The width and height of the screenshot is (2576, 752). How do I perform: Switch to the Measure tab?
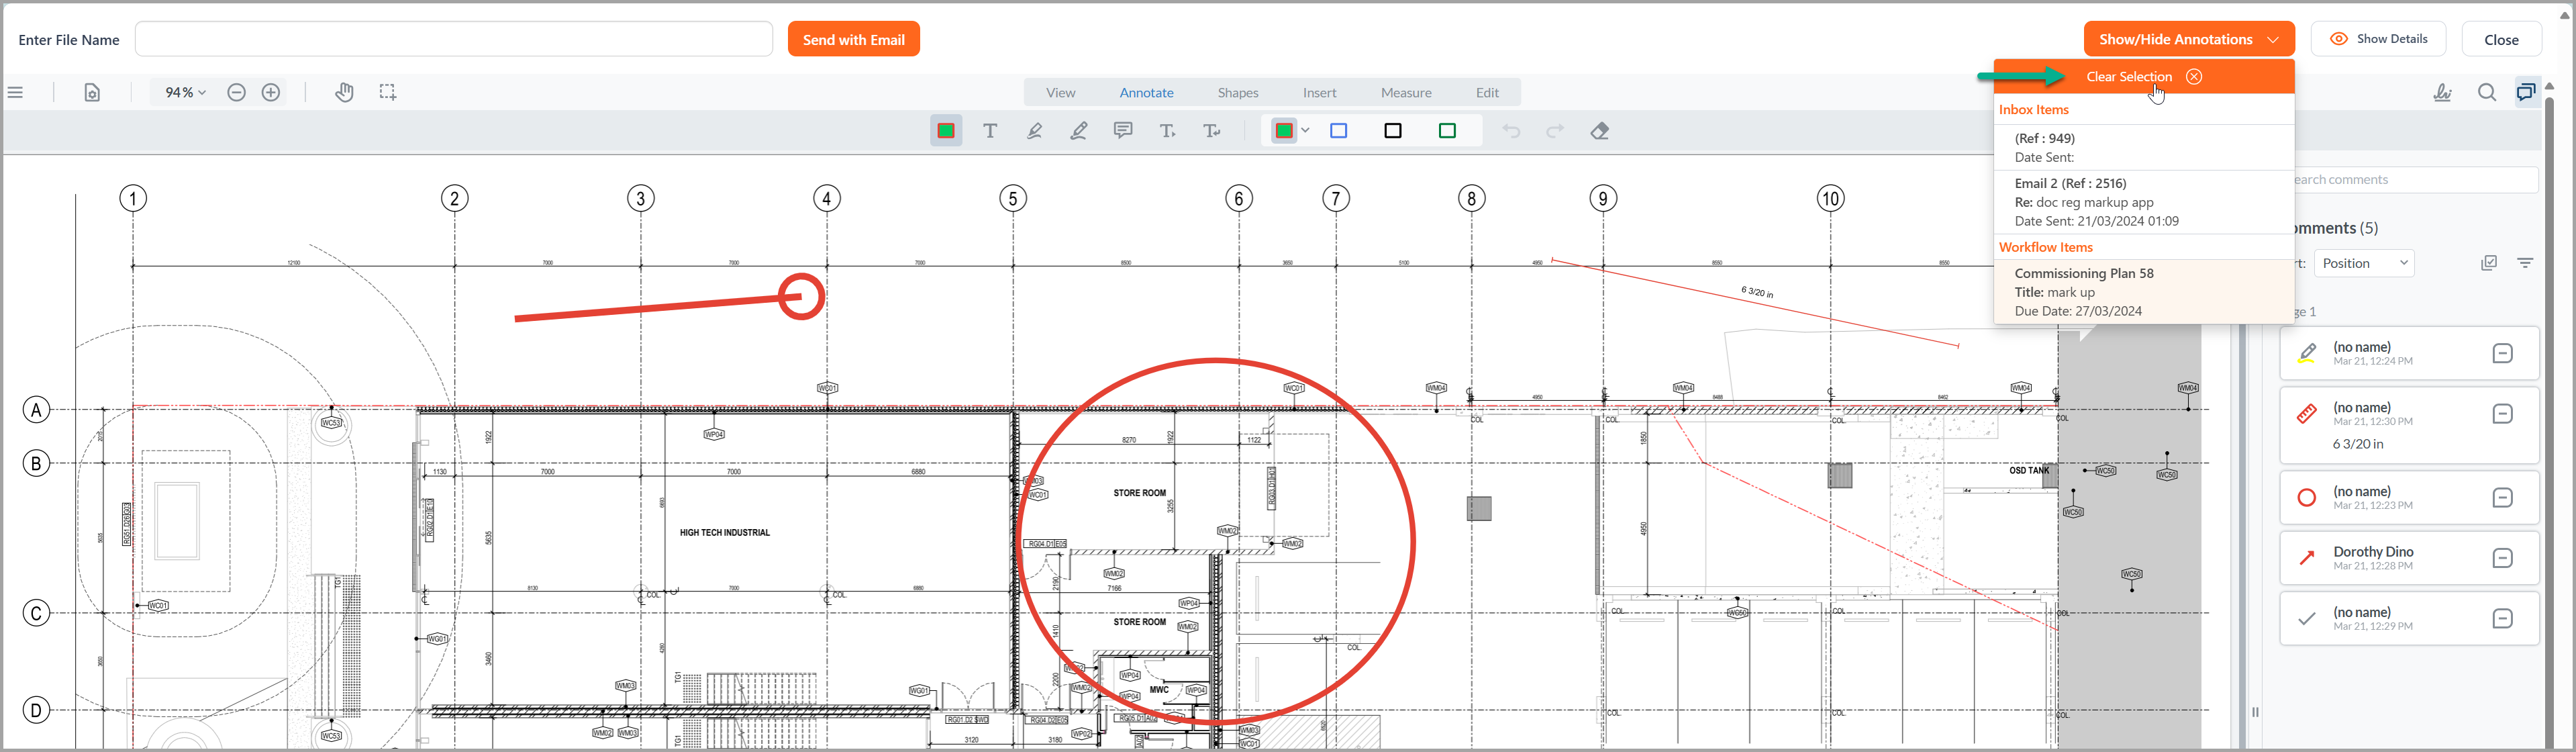(x=1405, y=92)
